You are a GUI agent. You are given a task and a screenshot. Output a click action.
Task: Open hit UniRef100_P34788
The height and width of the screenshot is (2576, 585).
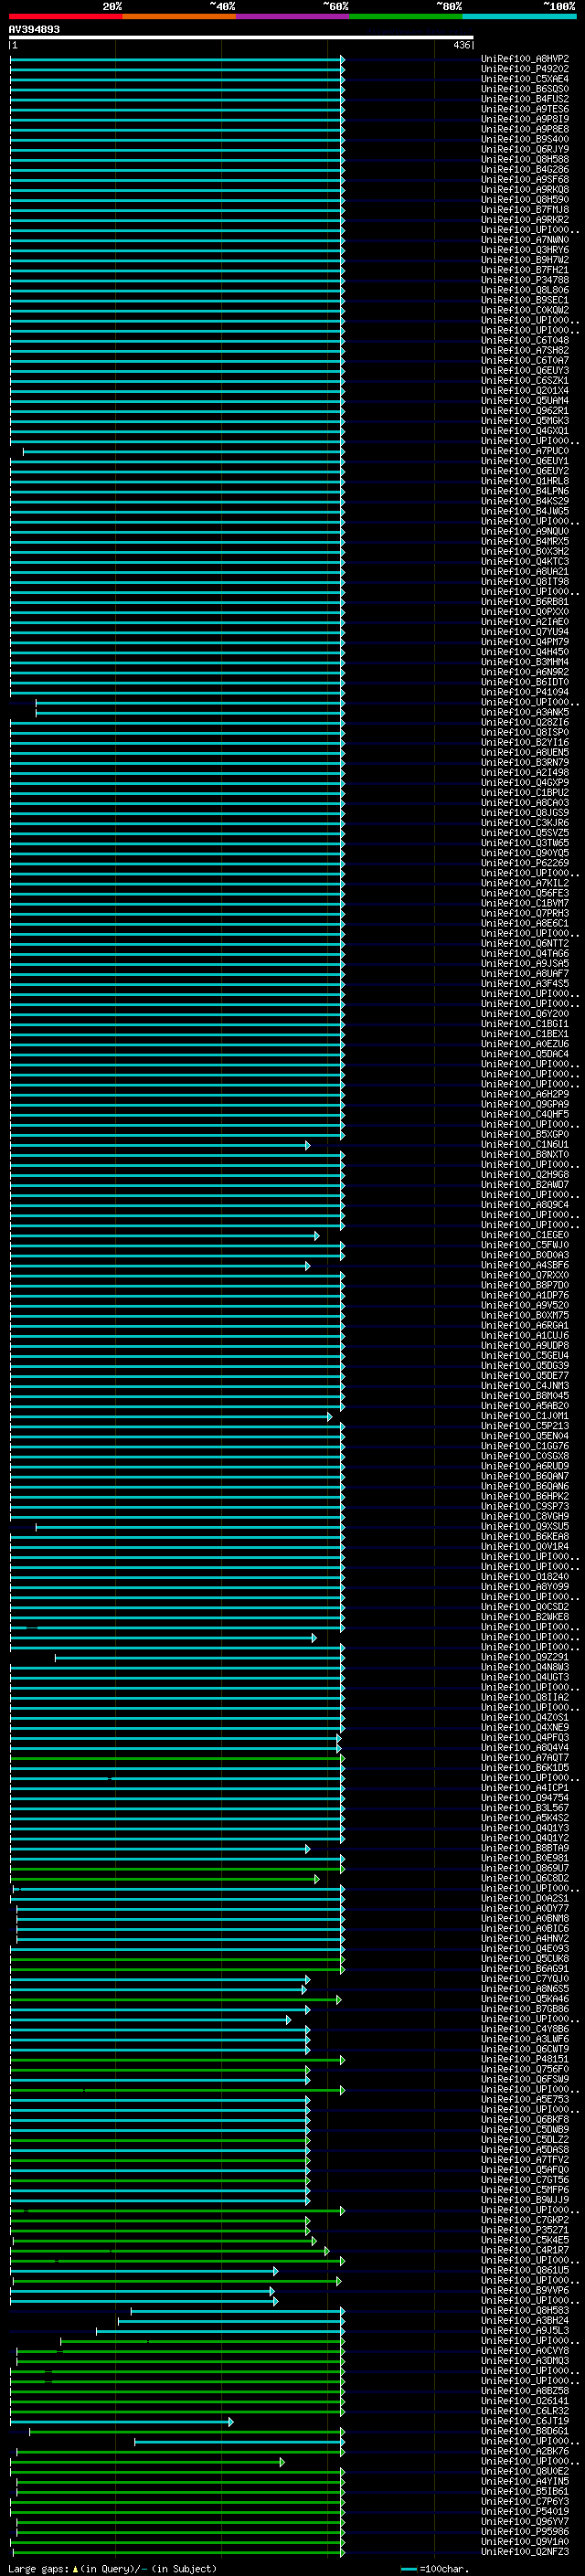[525, 280]
